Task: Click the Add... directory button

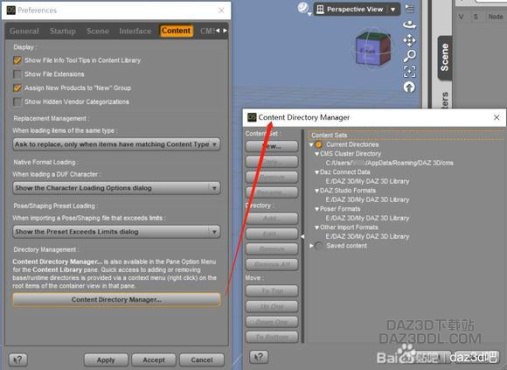Action: point(272,219)
